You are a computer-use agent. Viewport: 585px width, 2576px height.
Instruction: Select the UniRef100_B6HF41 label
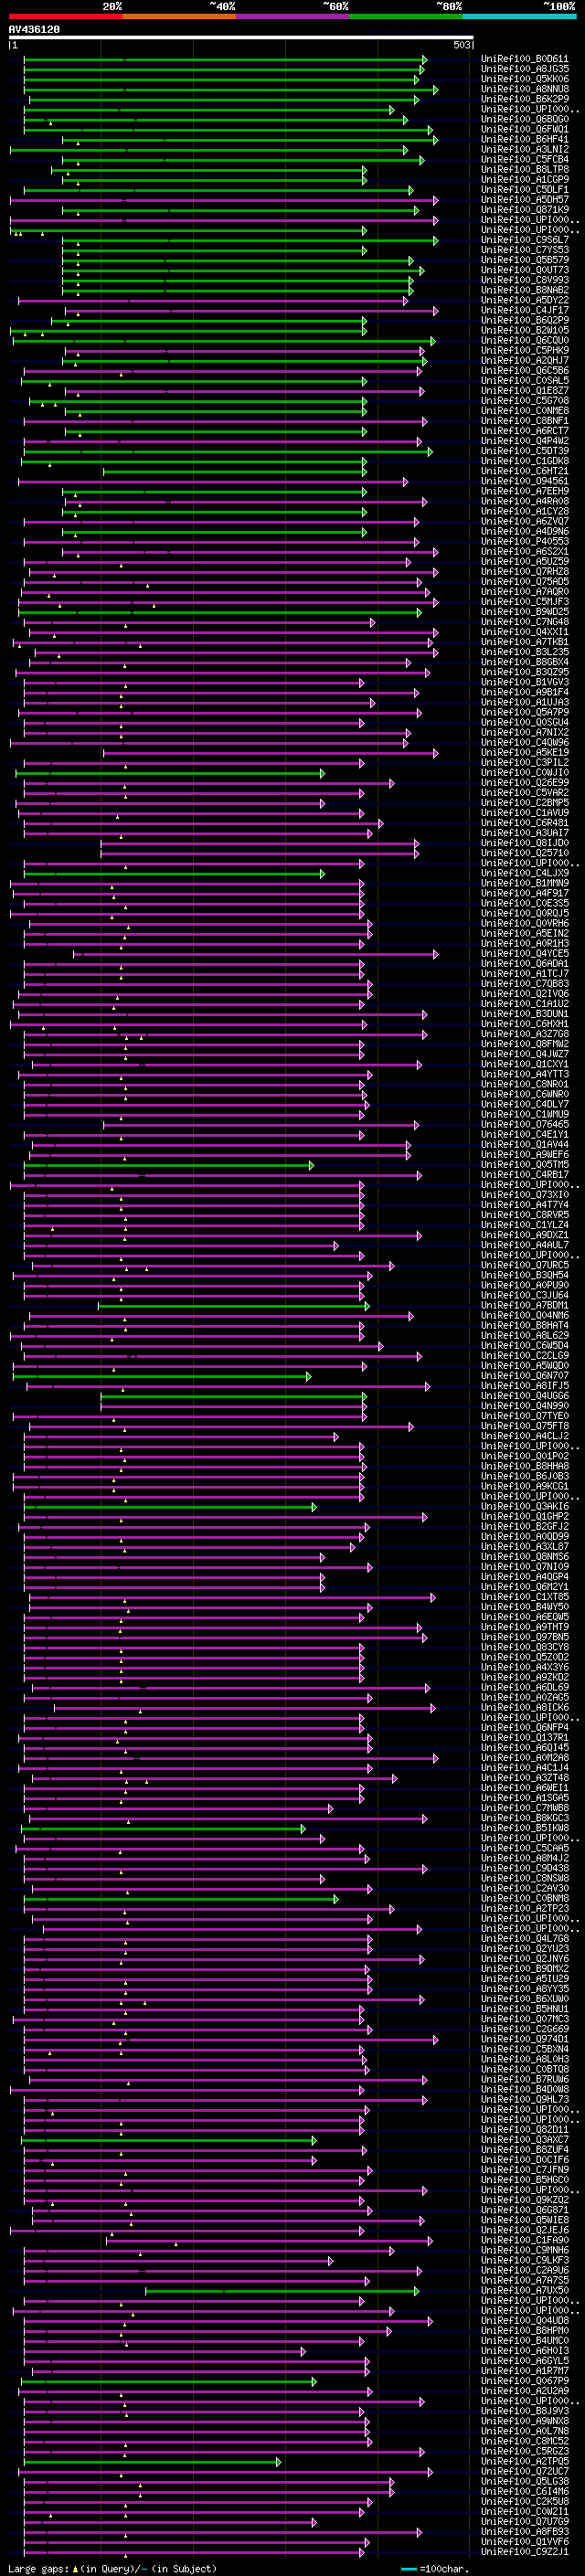[525, 139]
